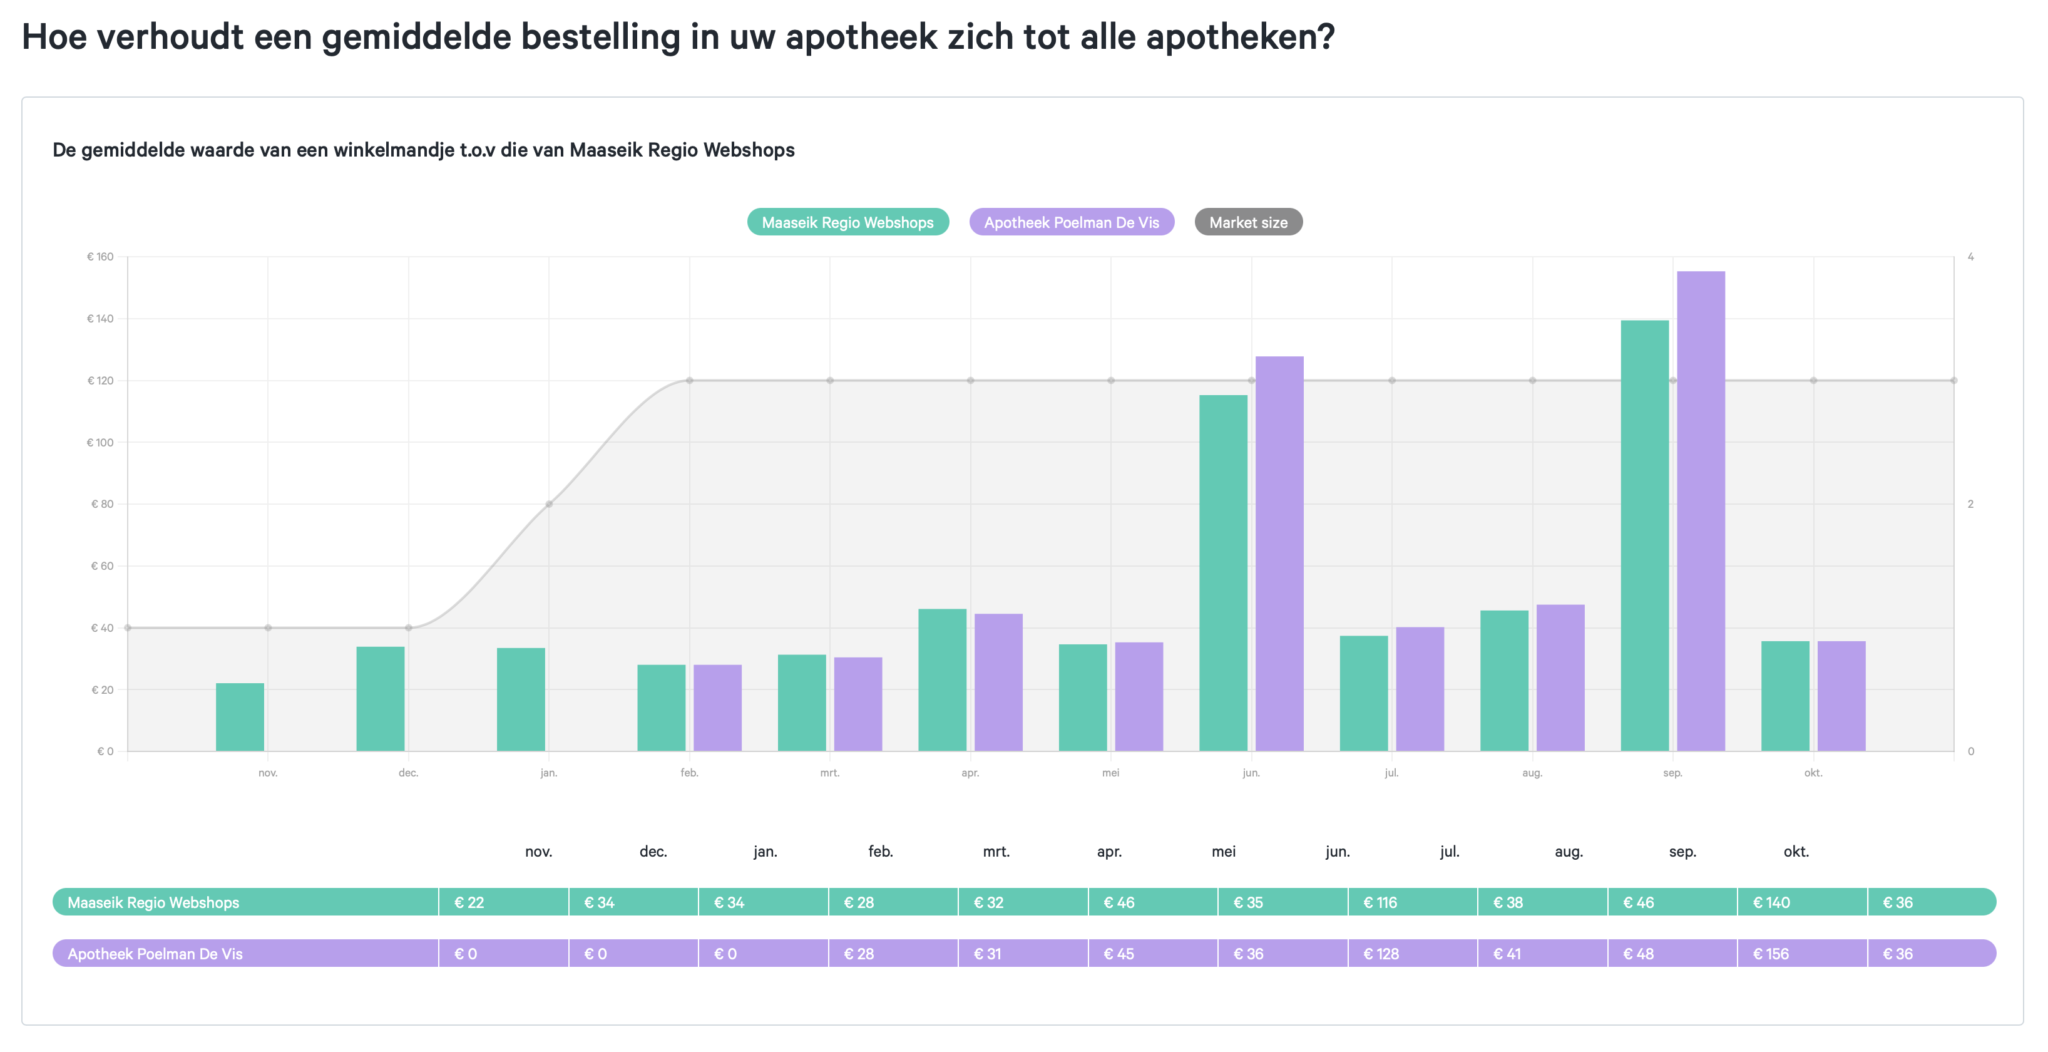Click the Market size data point above February
The image size is (2048, 1052).
689,380
